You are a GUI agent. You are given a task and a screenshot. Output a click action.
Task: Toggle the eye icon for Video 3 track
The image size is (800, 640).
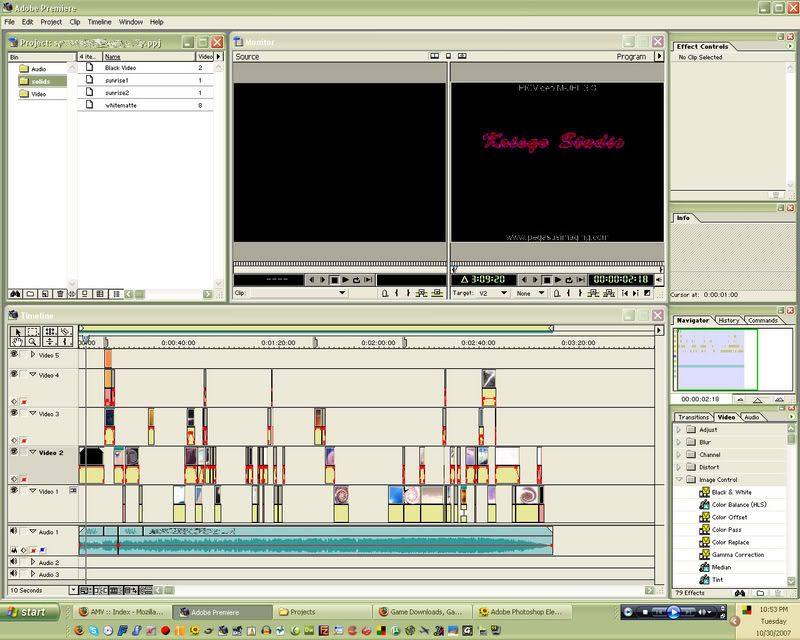tap(14, 412)
